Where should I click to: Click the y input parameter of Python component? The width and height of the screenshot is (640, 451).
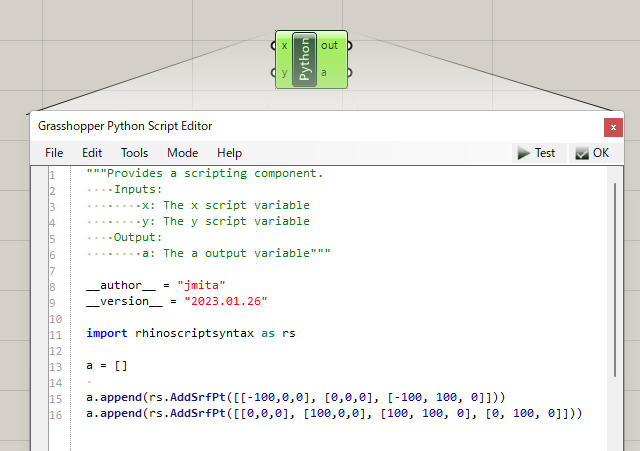285,73
